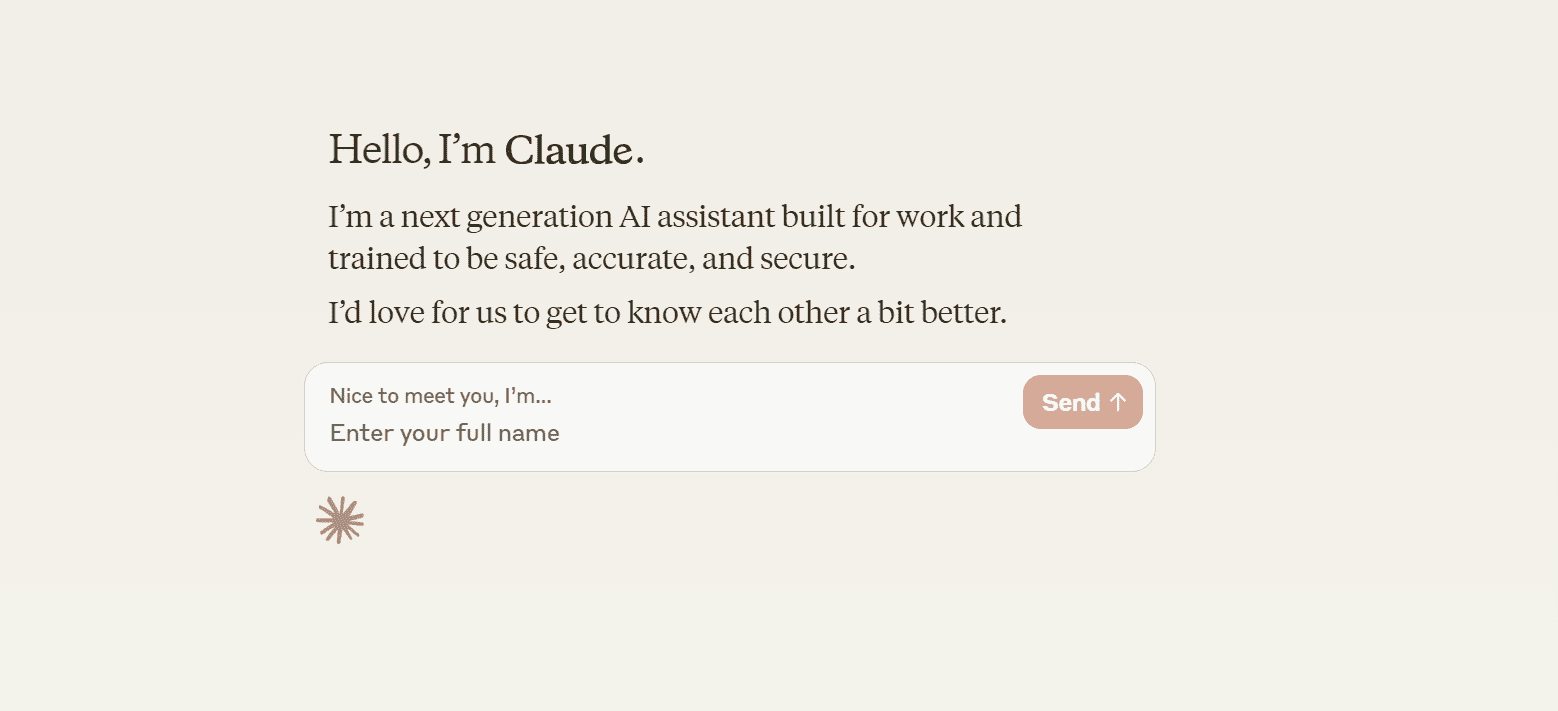1558x711 pixels.
Task: Select the bold "Claude" name in heading
Action: click(568, 150)
